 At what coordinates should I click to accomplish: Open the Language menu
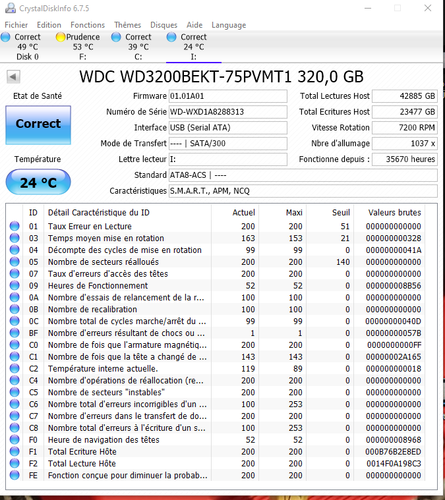tap(229, 25)
